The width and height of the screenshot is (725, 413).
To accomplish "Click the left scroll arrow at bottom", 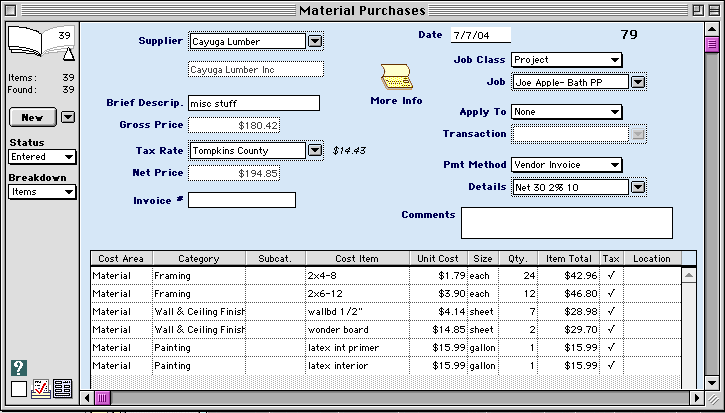I will point(87,397).
